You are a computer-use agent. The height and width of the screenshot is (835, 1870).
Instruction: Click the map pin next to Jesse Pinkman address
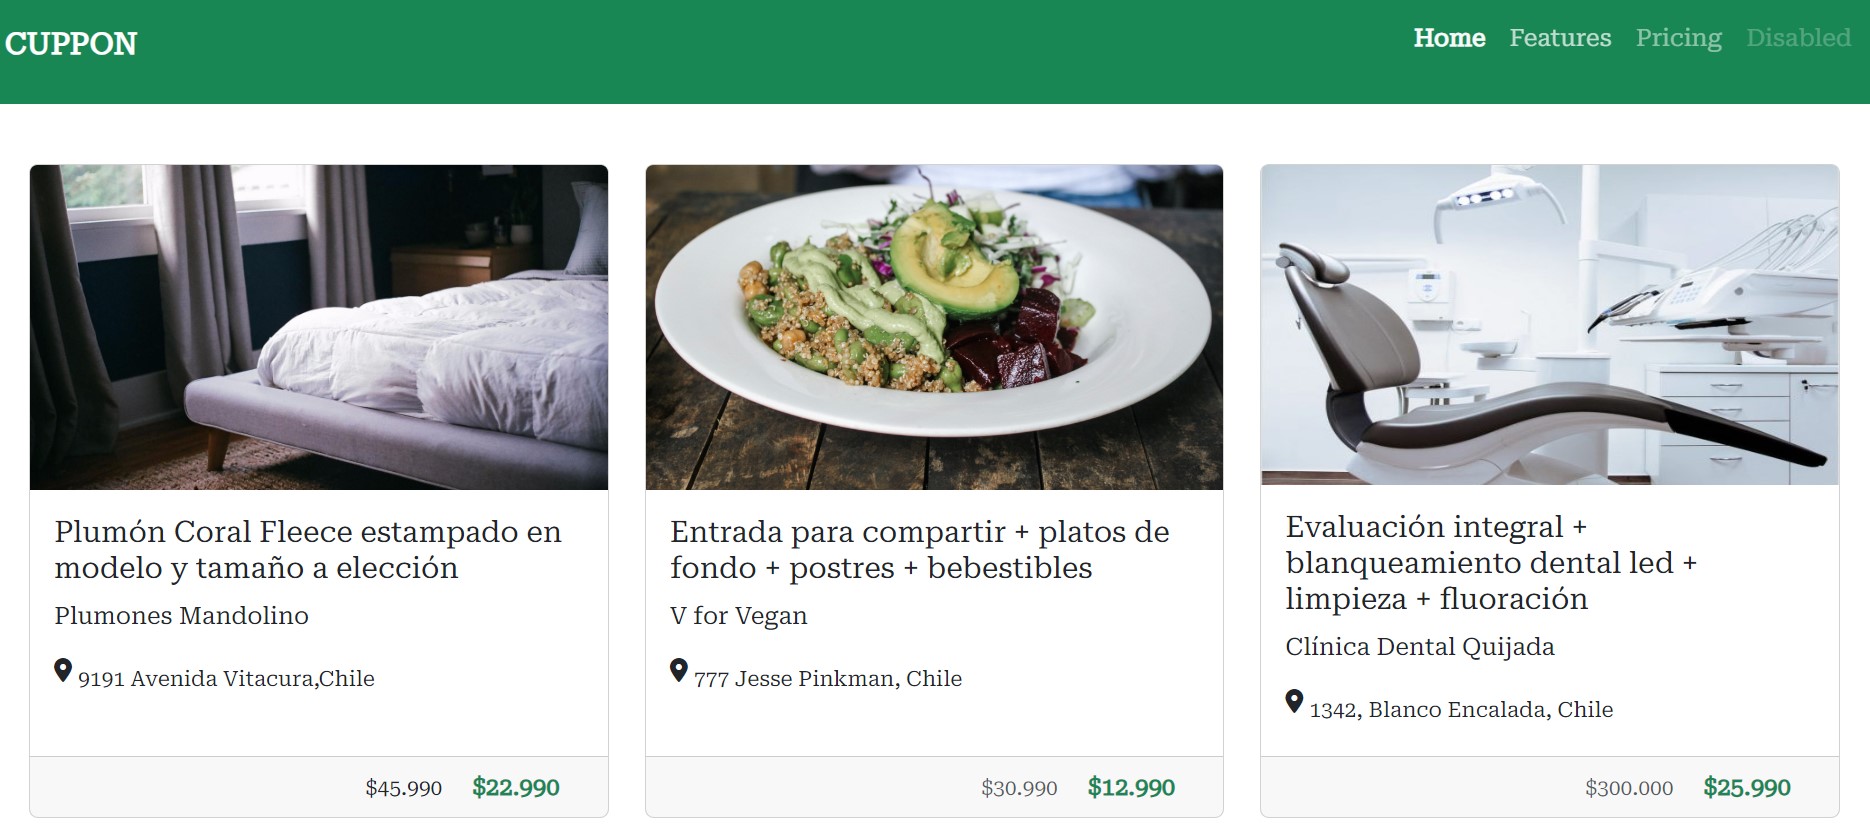tap(679, 671)
